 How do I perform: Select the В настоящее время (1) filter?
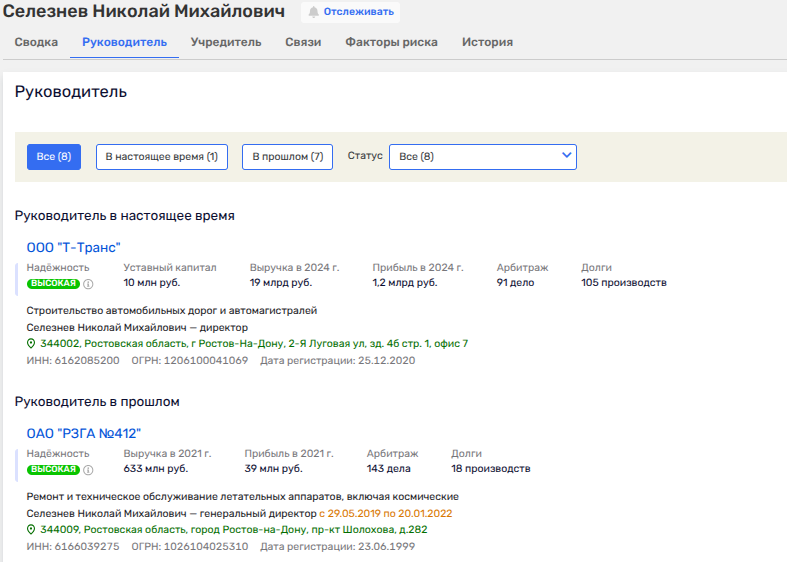pos(161,157)
